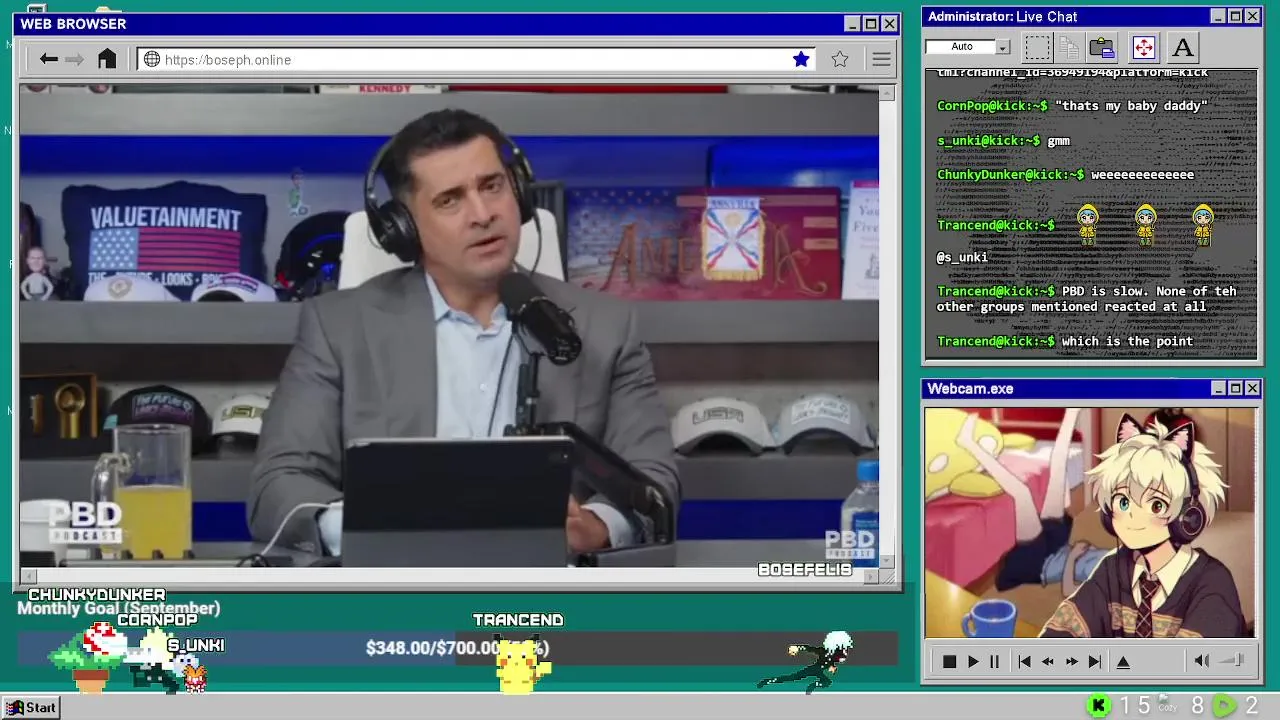Click the outlined favorites star icon
Image resolution: width=1280 pixels, height=720 pixels.
coord(840,59)
